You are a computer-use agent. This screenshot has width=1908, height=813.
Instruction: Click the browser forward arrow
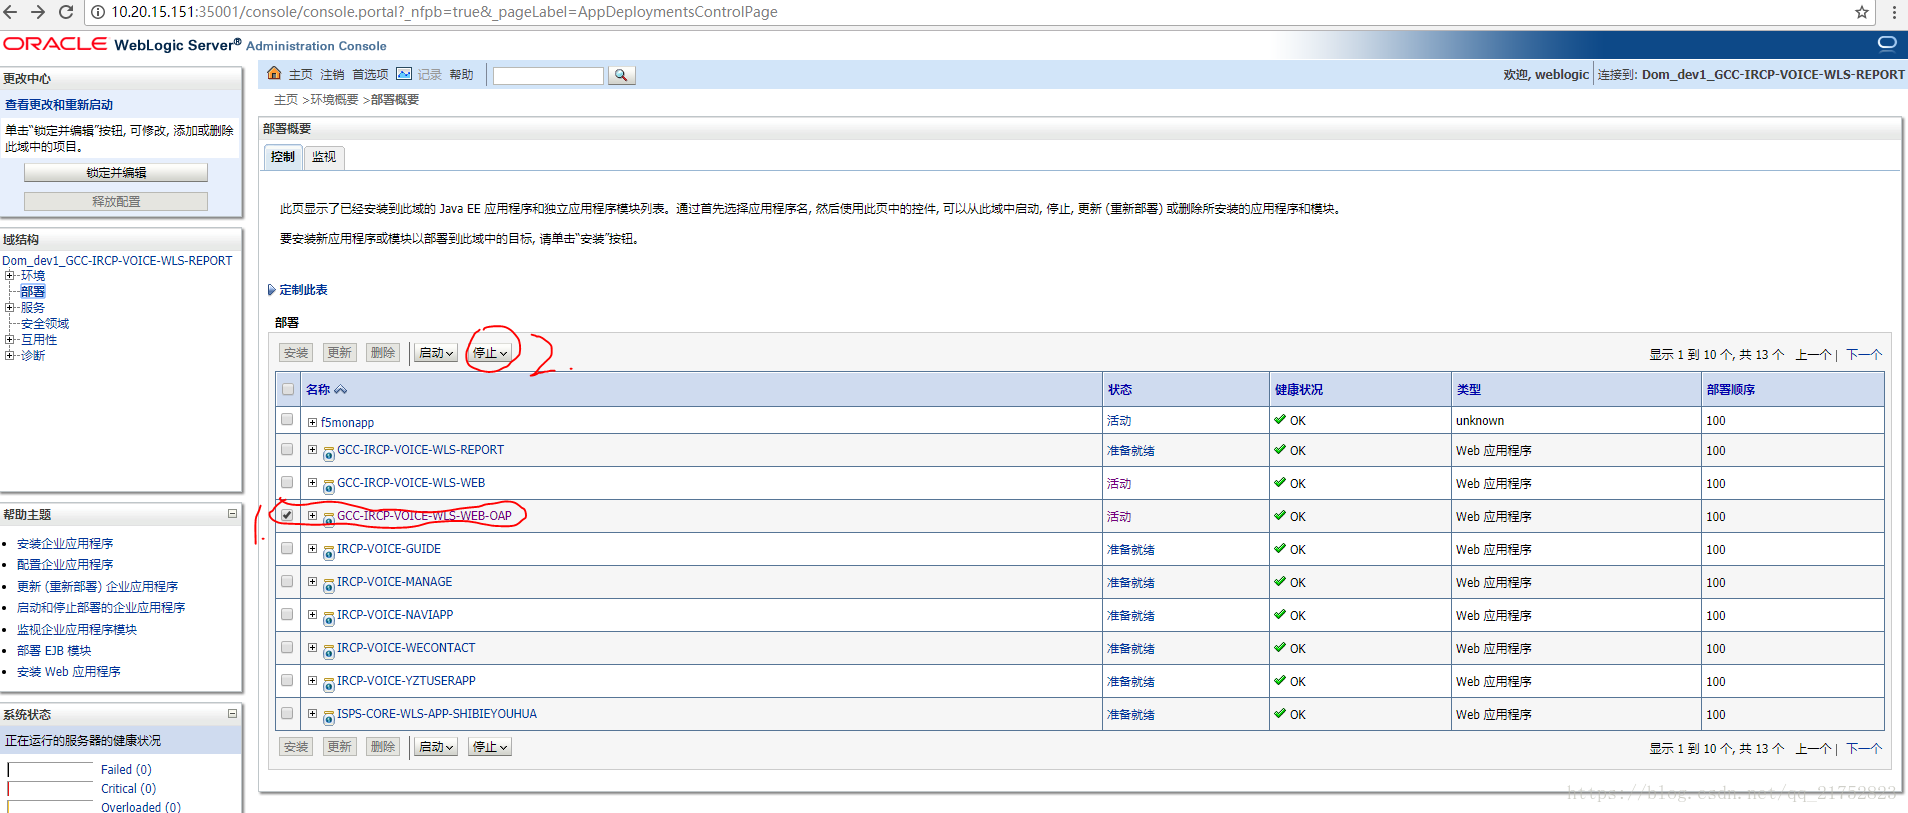[x=38, y=12]
